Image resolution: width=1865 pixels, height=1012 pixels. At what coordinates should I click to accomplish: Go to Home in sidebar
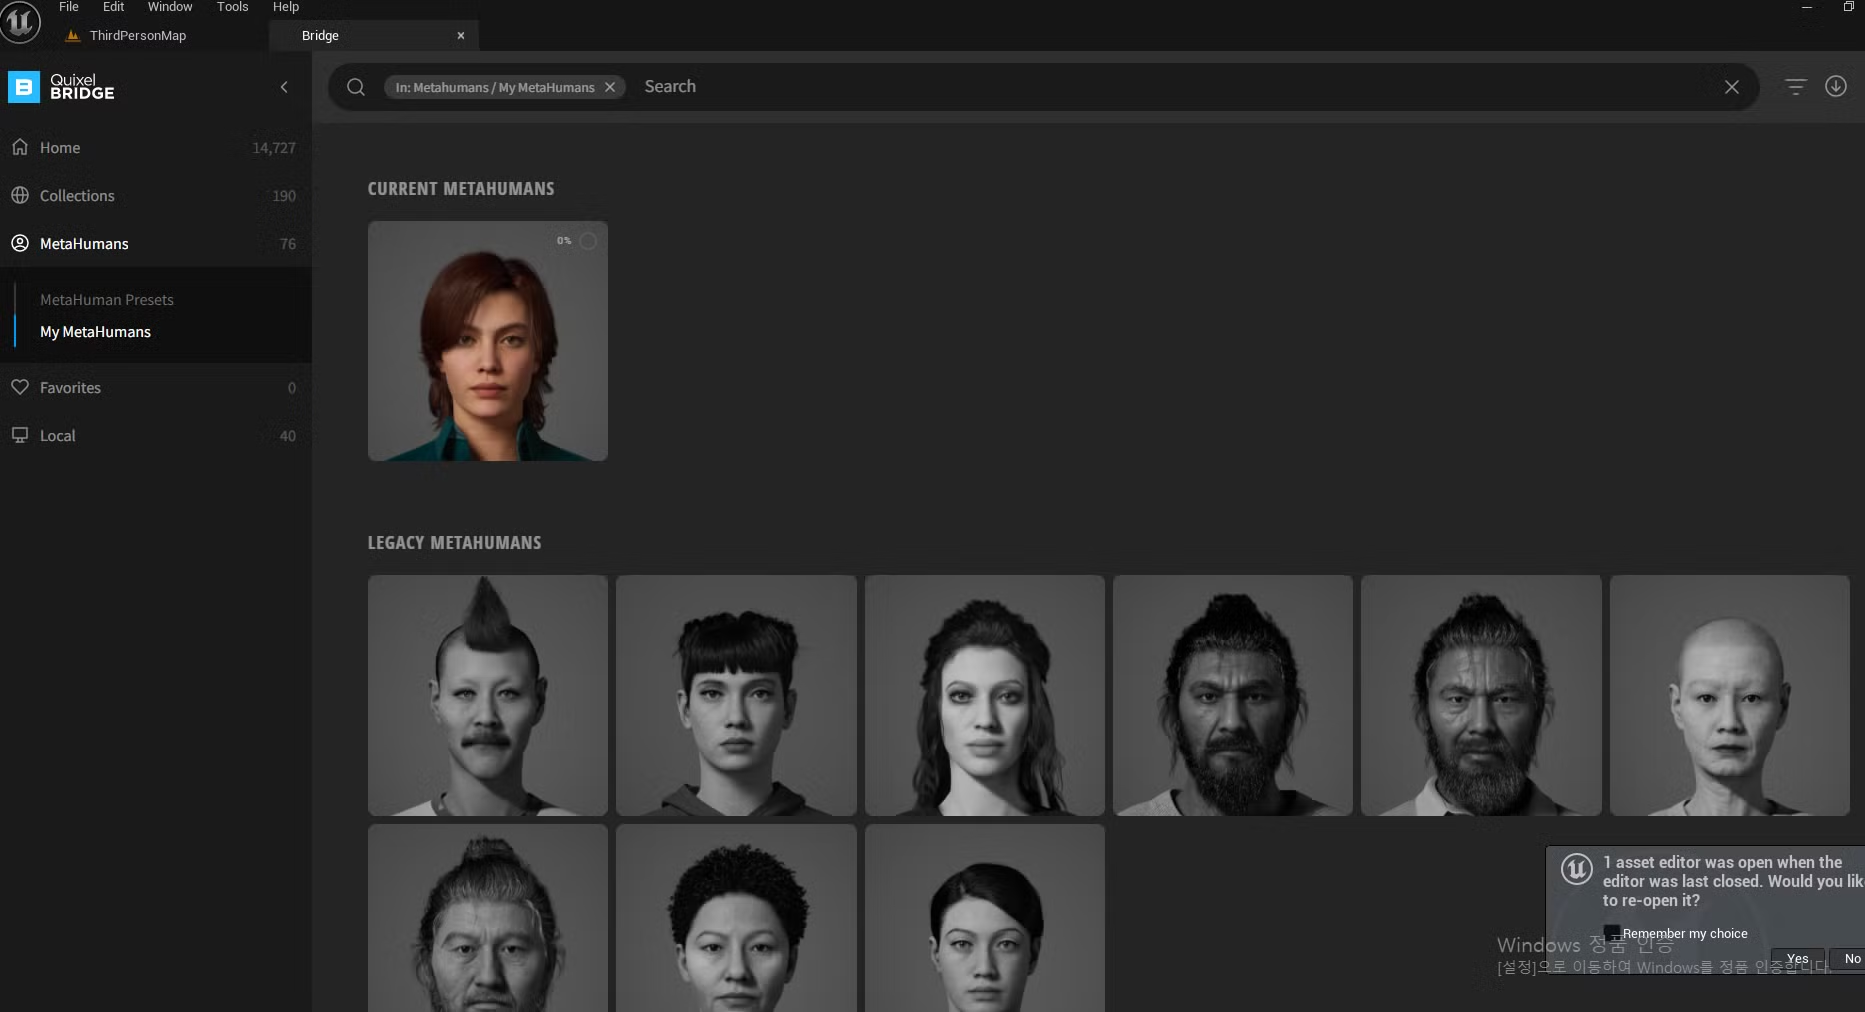pos(156,147)
